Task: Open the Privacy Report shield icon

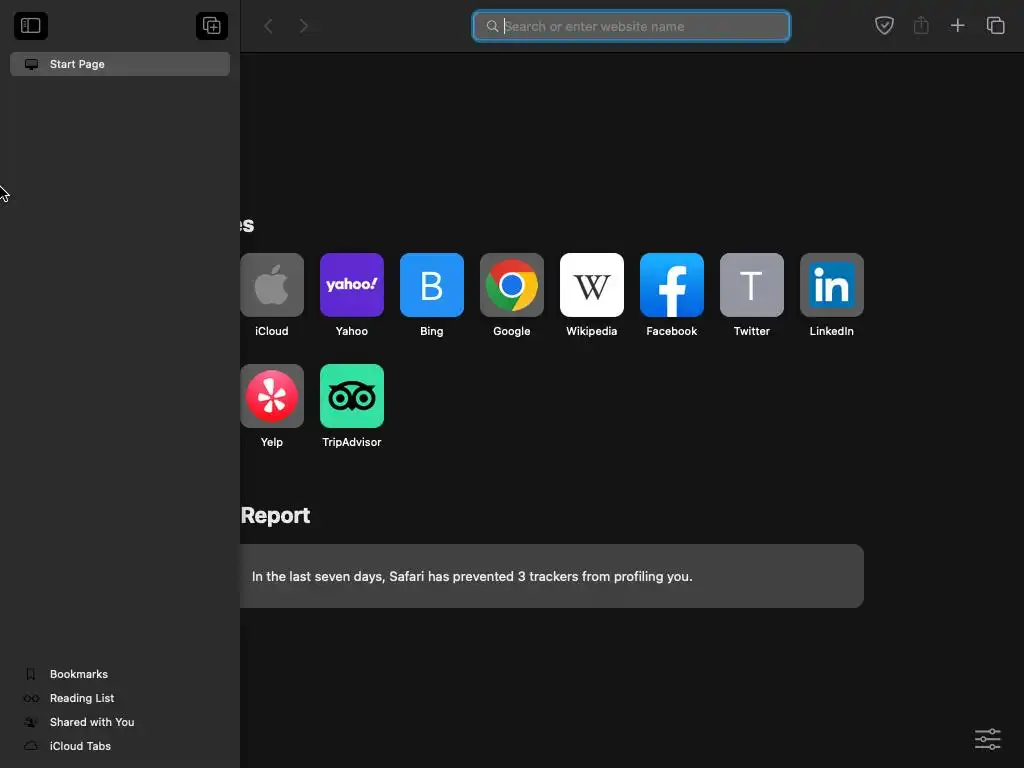Action: (884, 25)
